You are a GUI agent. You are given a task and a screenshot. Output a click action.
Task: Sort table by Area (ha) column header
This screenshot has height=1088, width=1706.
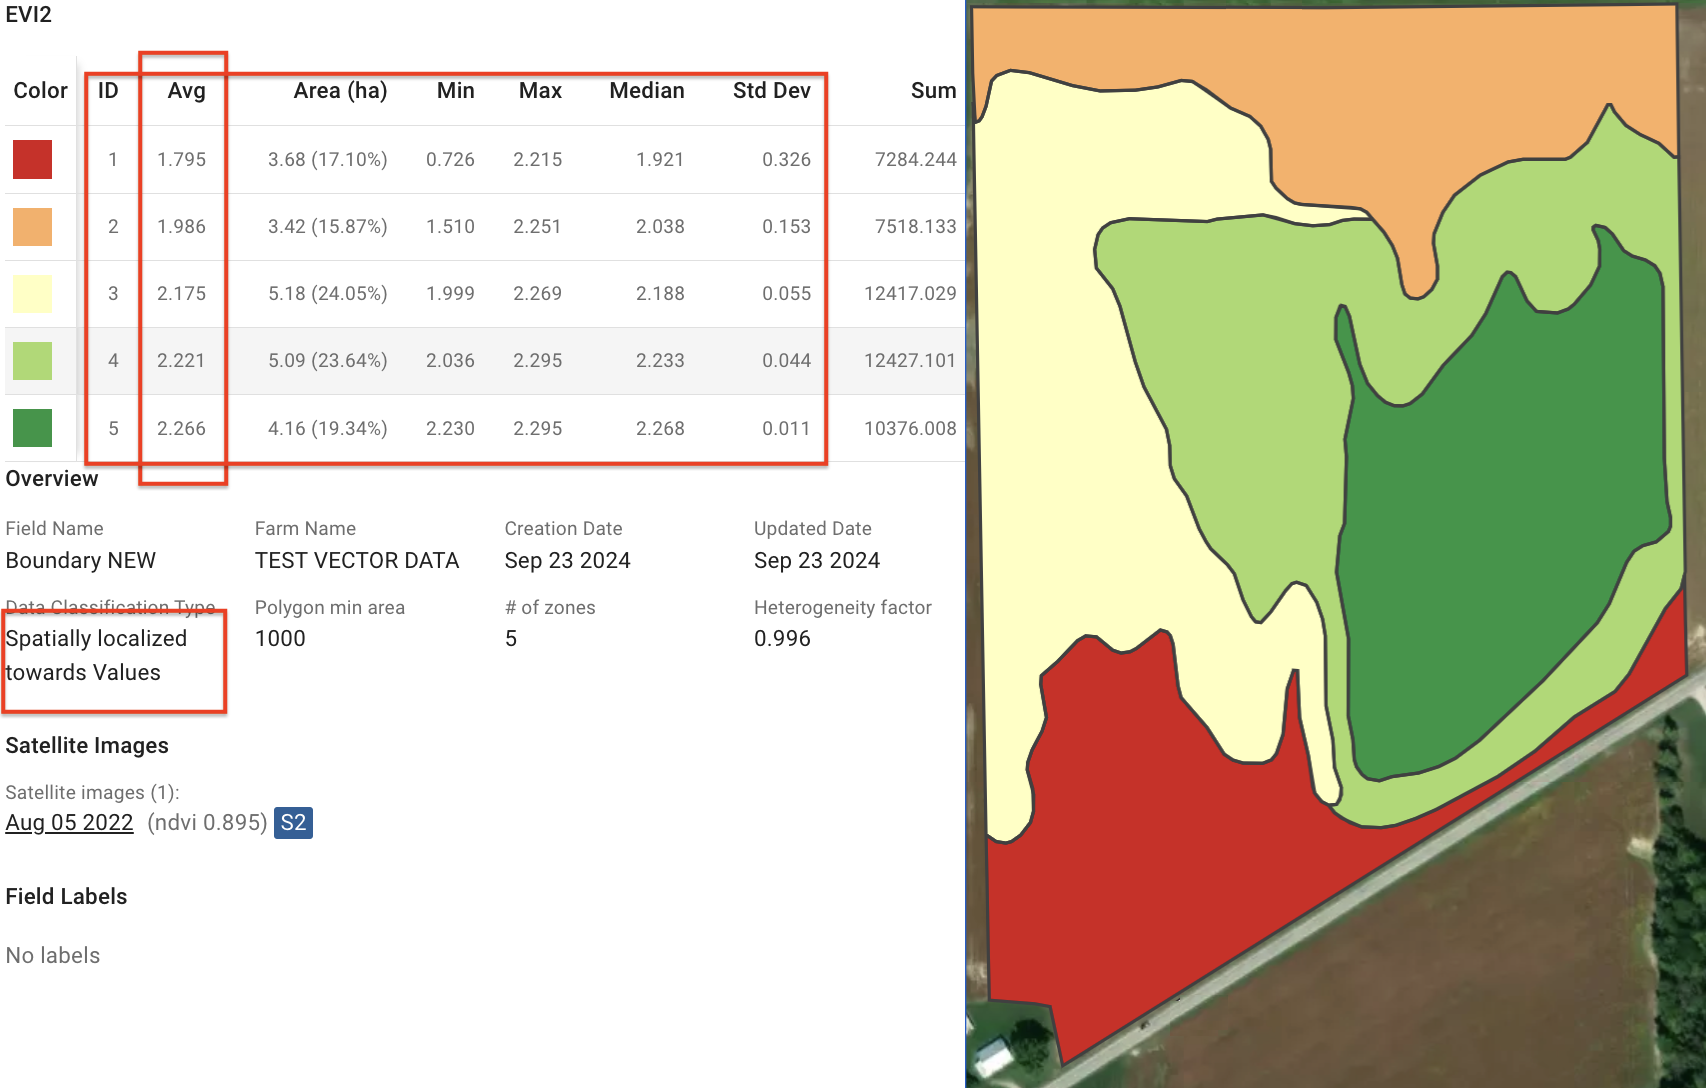340,91
